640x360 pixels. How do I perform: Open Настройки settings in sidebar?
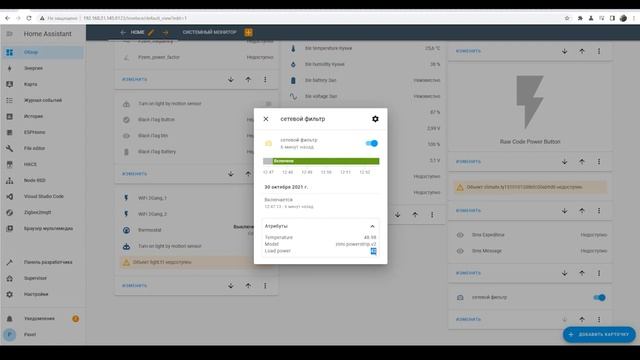click(43, 294)
